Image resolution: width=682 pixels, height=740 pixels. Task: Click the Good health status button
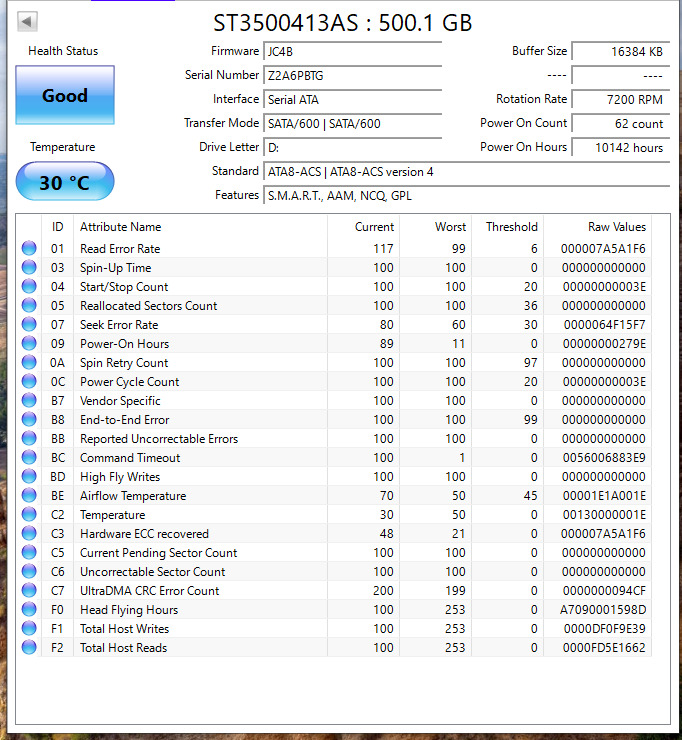(x=65, y=95)
